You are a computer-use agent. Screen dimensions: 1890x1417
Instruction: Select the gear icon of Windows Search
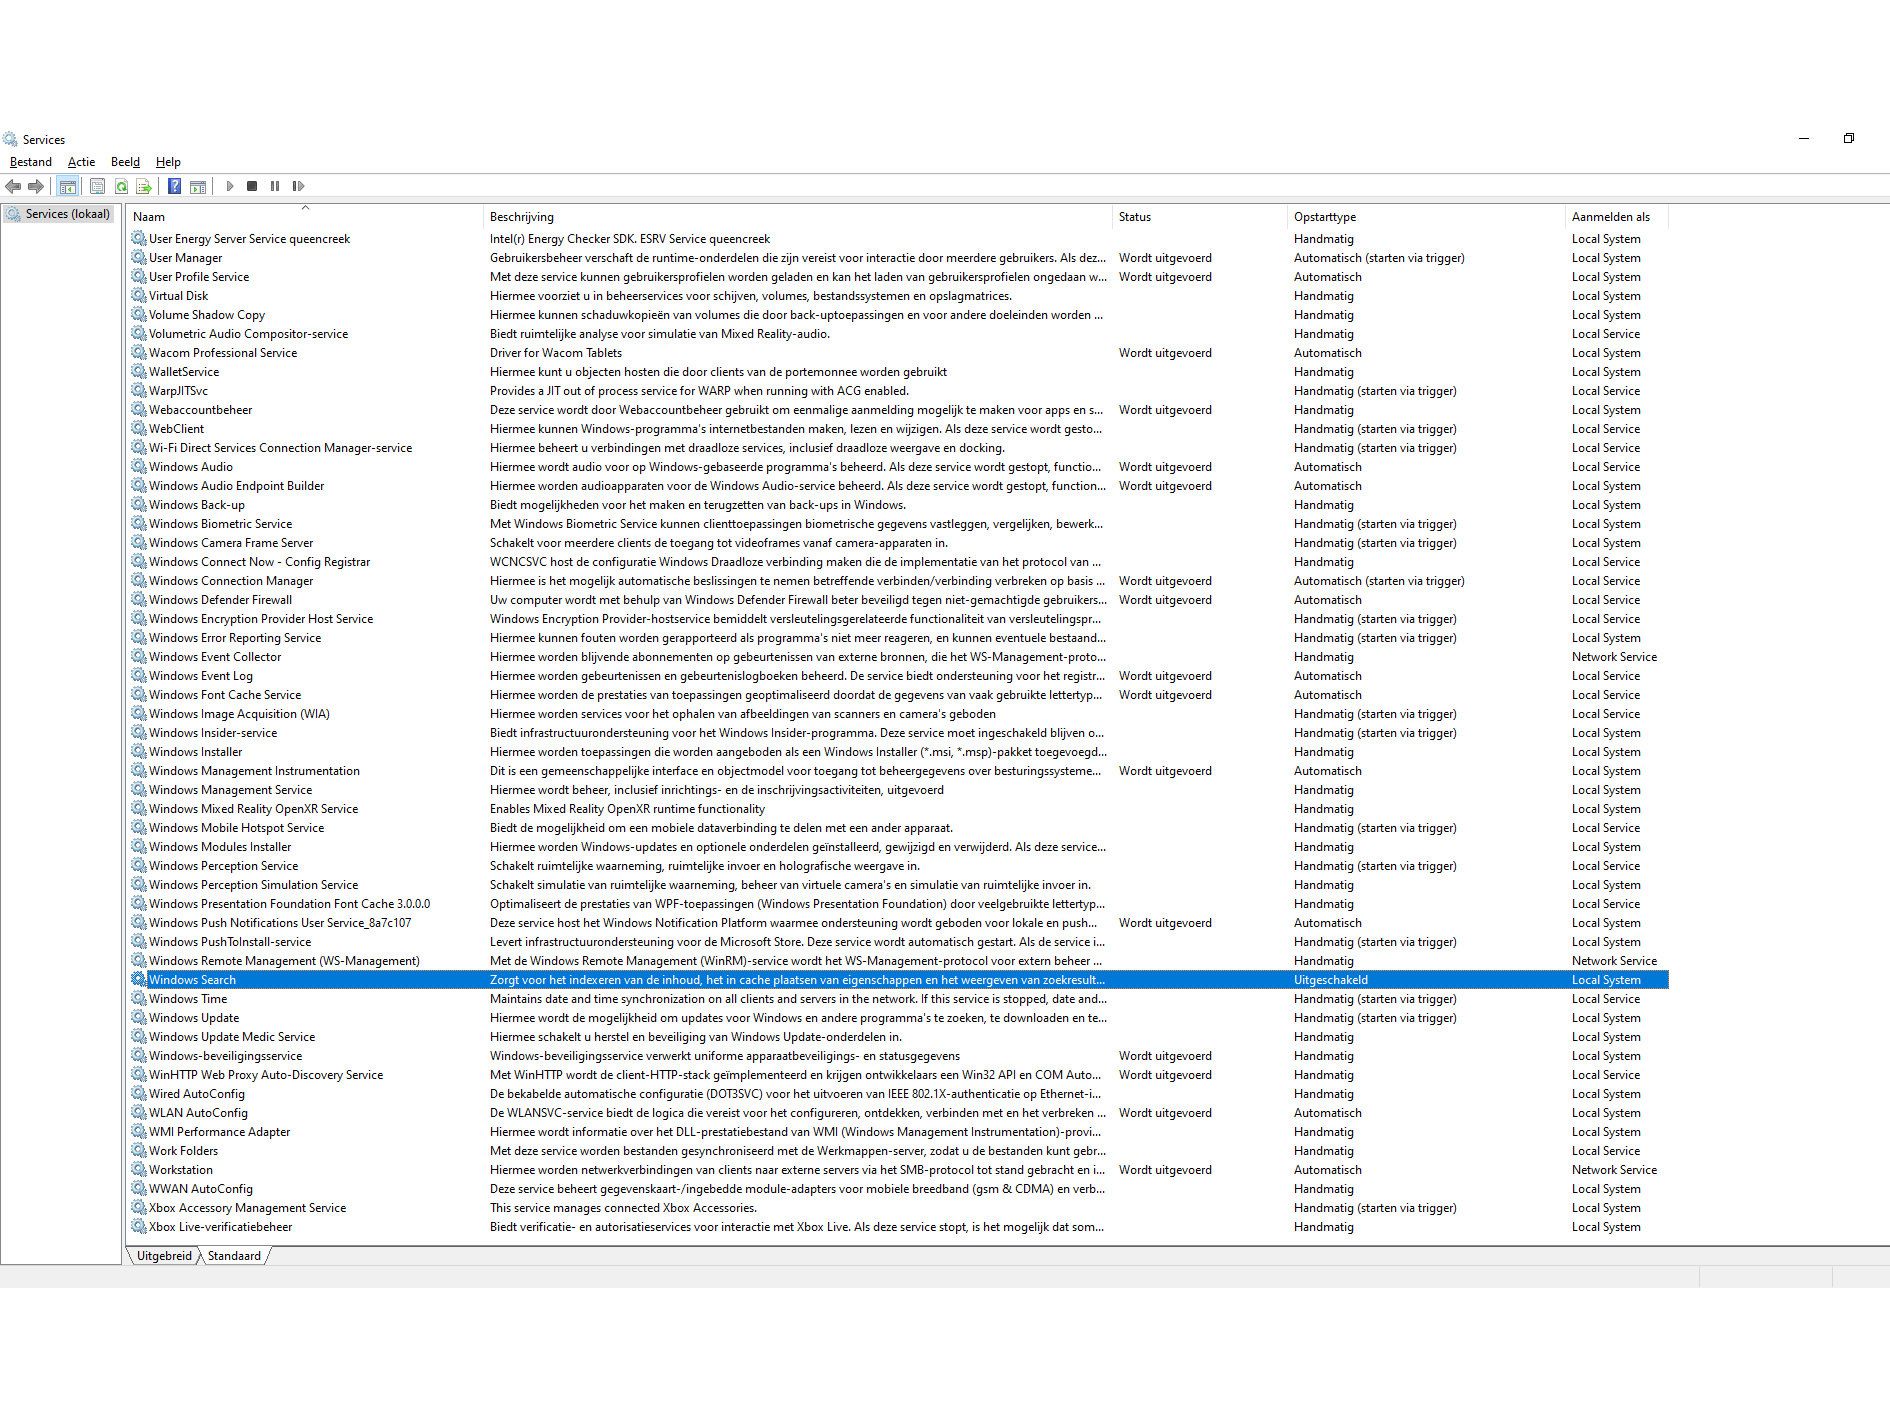tap(139, 980)
